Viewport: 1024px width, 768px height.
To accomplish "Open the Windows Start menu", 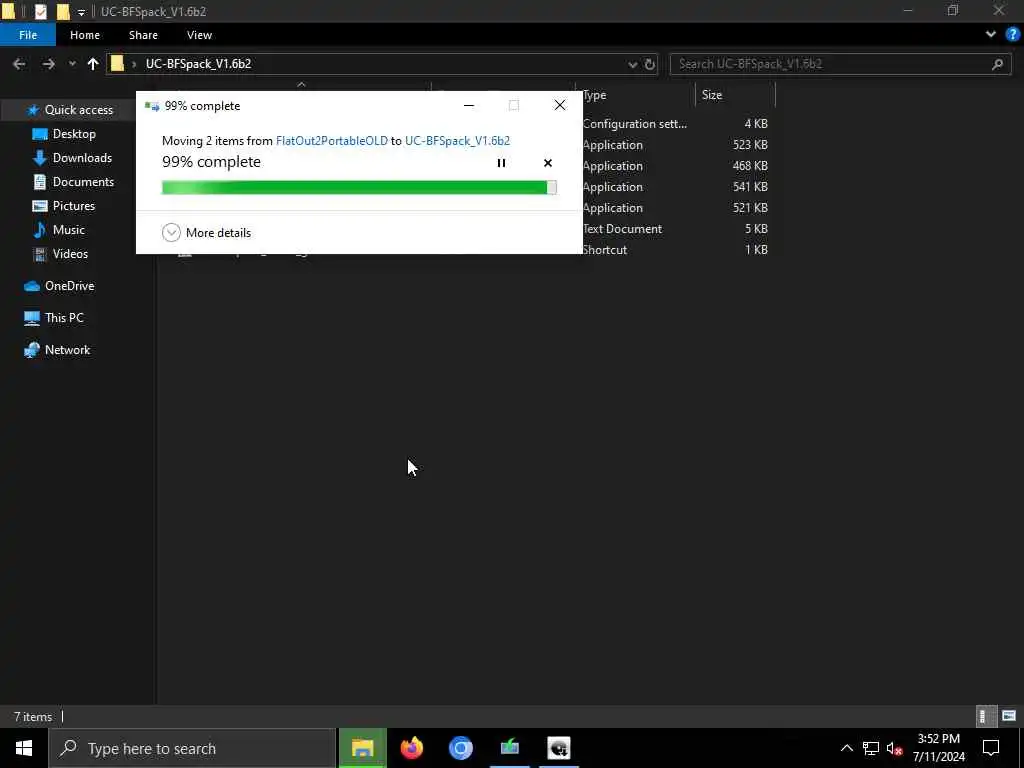I will (24, 748).
